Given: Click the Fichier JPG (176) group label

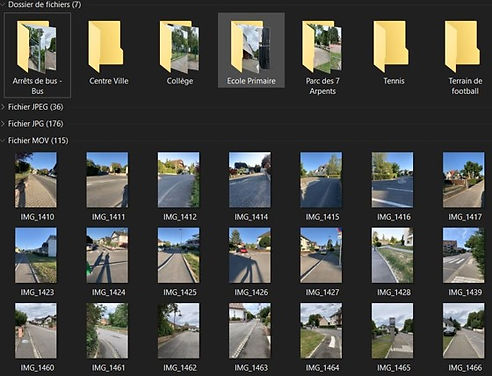Looking at the screenshot, I should pyautogui.click(x=36, y=124).
